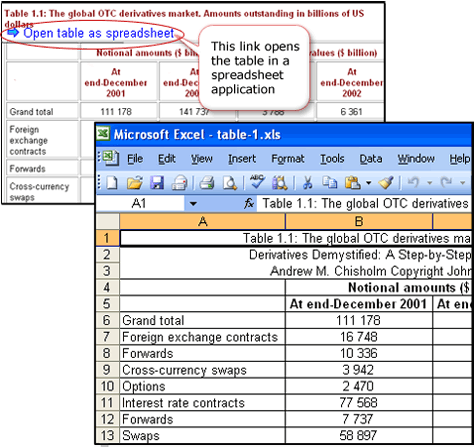Click the Excel workbook icon in menu bar

110,158
